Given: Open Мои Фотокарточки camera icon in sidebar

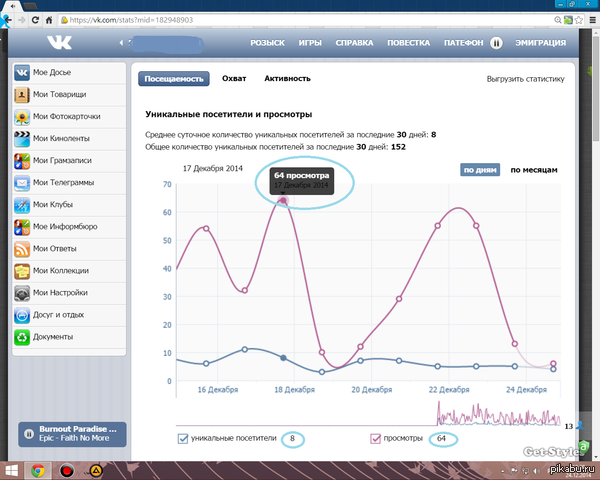Looking at the screenshot, I should tap(22, 117).
